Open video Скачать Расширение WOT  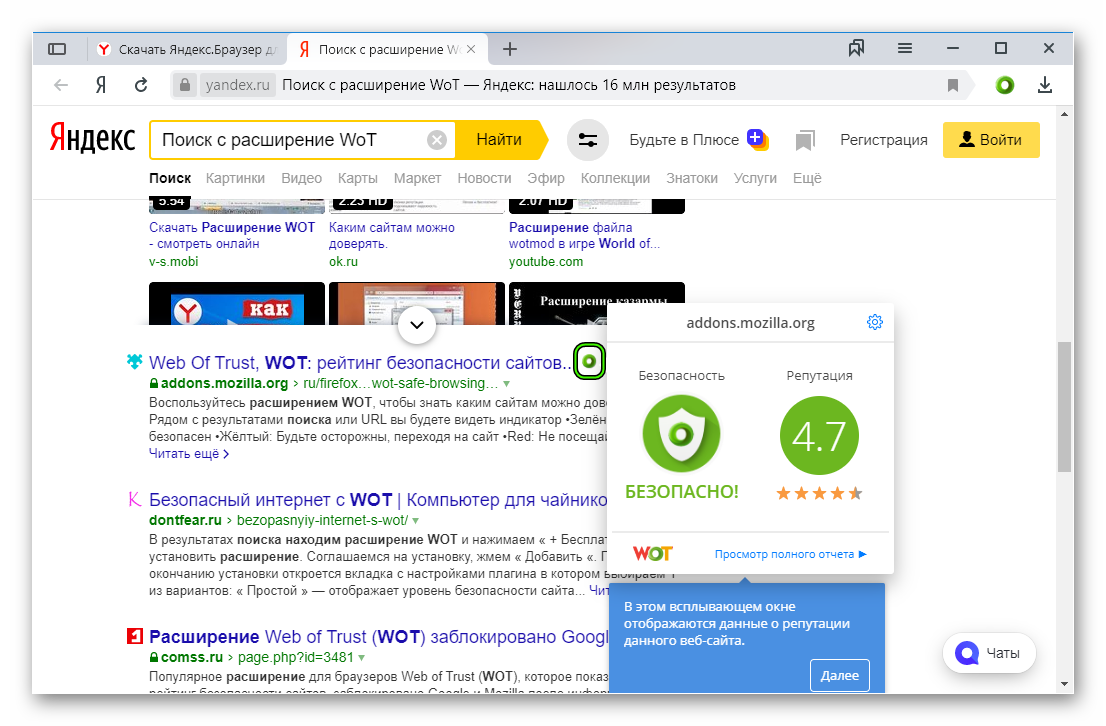(232, 236)
